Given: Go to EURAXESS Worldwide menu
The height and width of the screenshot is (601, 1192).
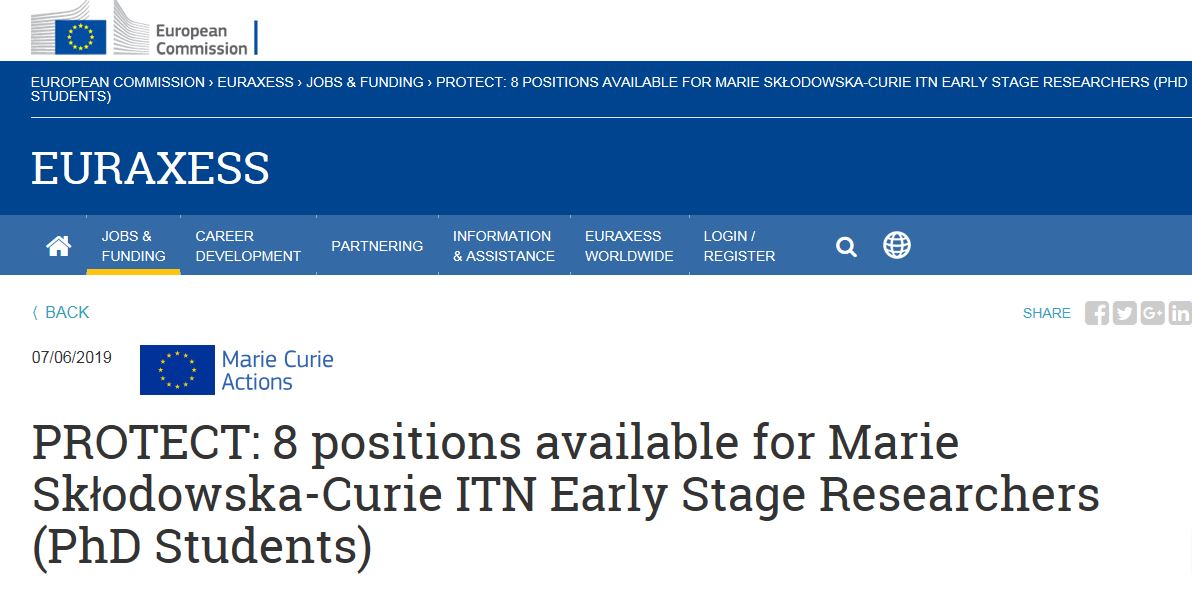Looking at the screenshot, I should 629,246.
